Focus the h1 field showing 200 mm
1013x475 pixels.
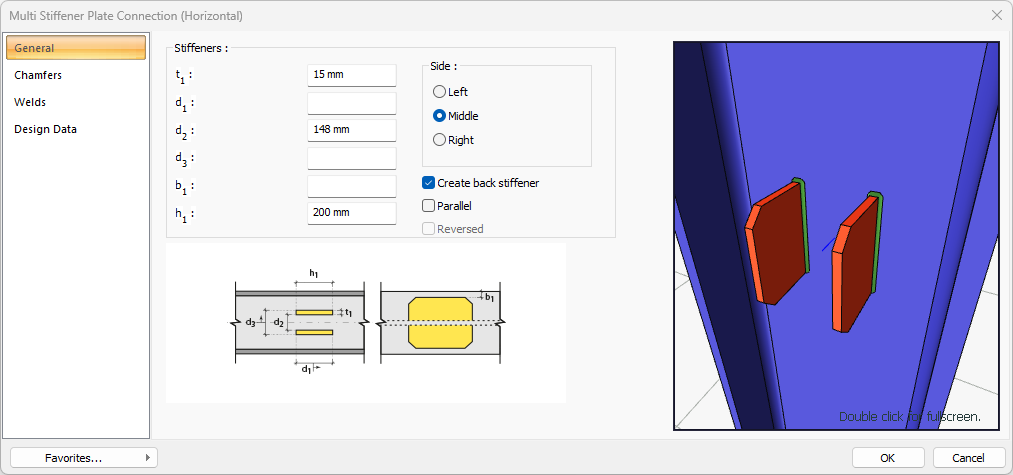(x=351, y=213)
